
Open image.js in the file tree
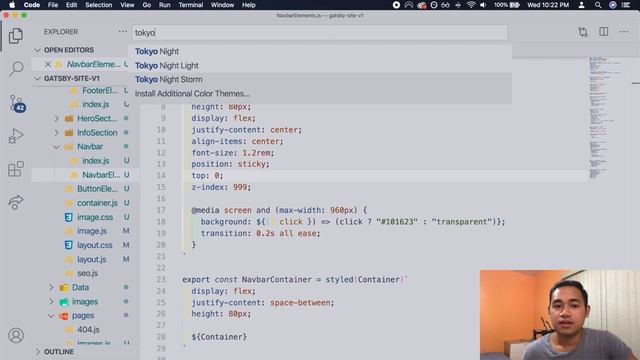92,231
